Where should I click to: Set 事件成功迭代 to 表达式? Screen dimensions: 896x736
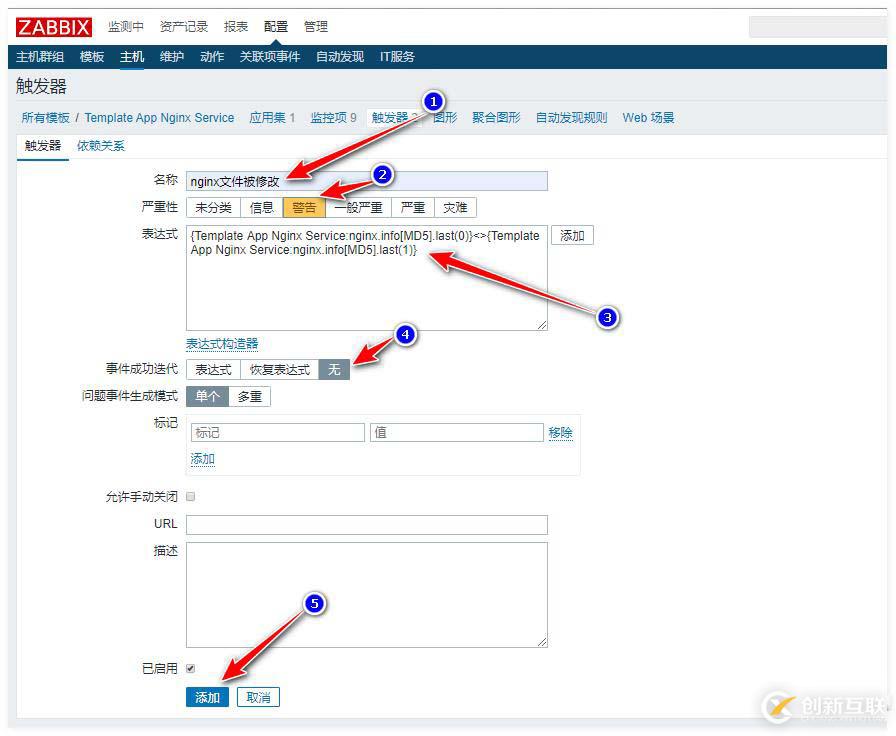pos(214,370)
